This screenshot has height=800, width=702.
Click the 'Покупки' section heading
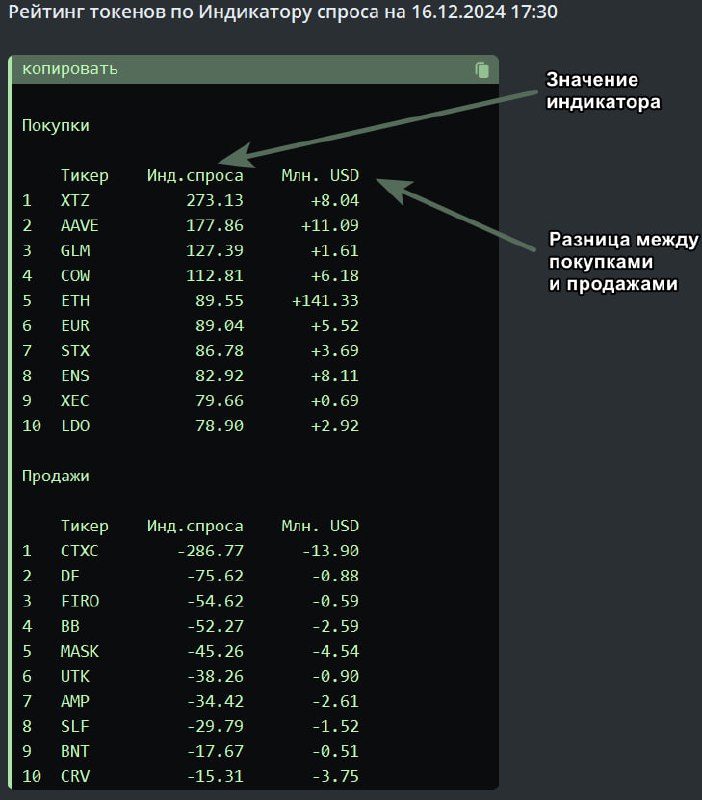click(56, 126)
